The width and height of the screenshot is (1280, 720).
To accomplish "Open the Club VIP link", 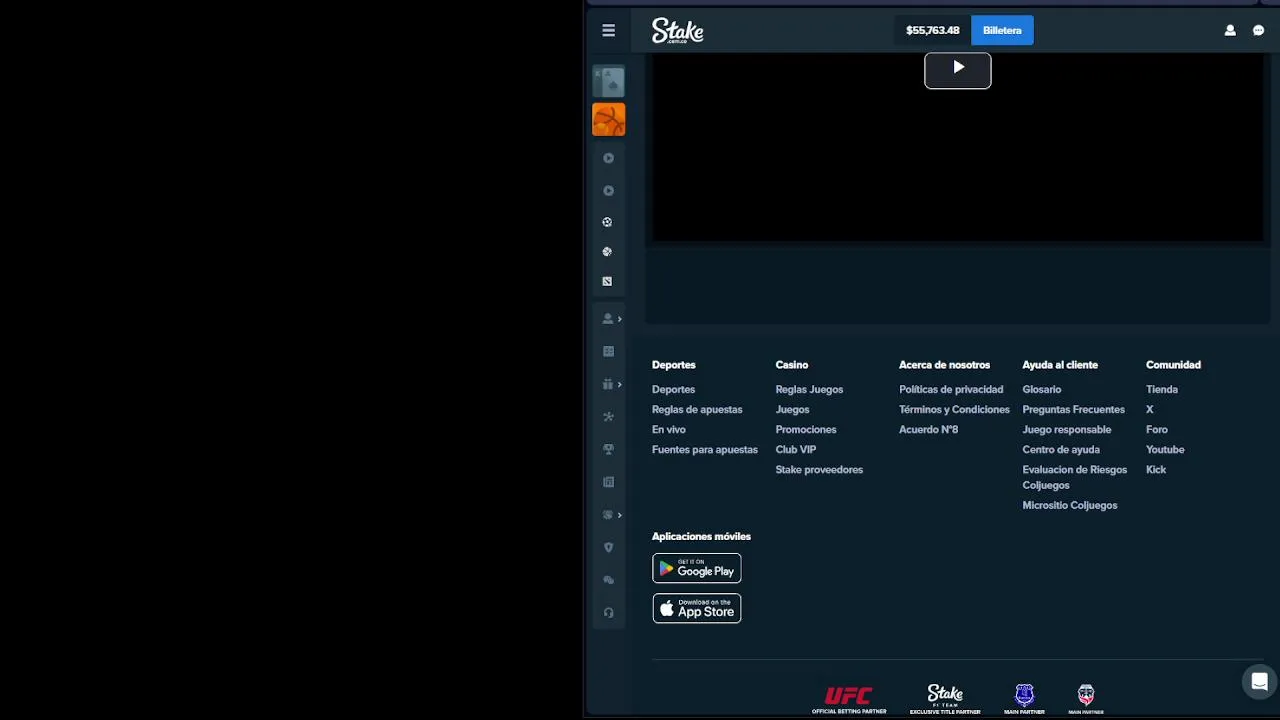I will point(796,449).
